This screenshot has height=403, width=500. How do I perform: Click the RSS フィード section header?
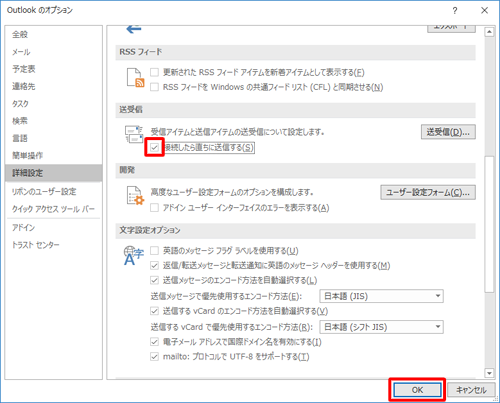coord(295,52)
